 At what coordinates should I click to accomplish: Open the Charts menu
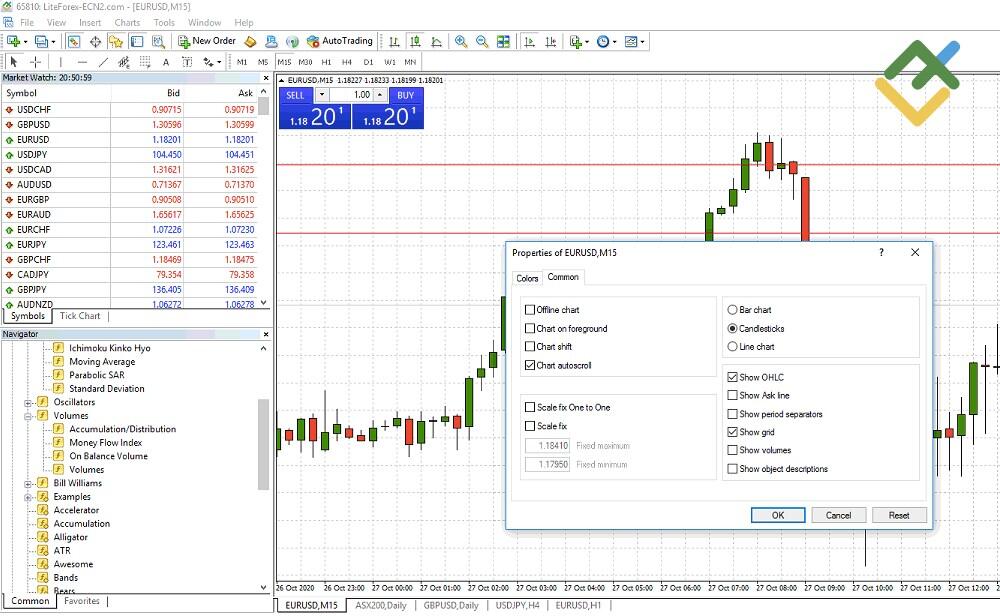coord(127,22)
